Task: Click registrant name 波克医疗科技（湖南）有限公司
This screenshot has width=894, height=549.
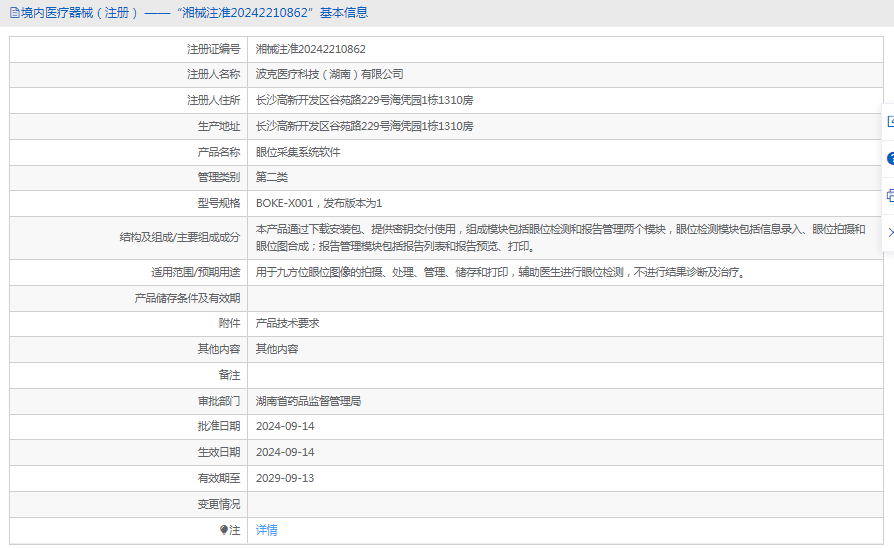Action: click(x=330, y=74)
